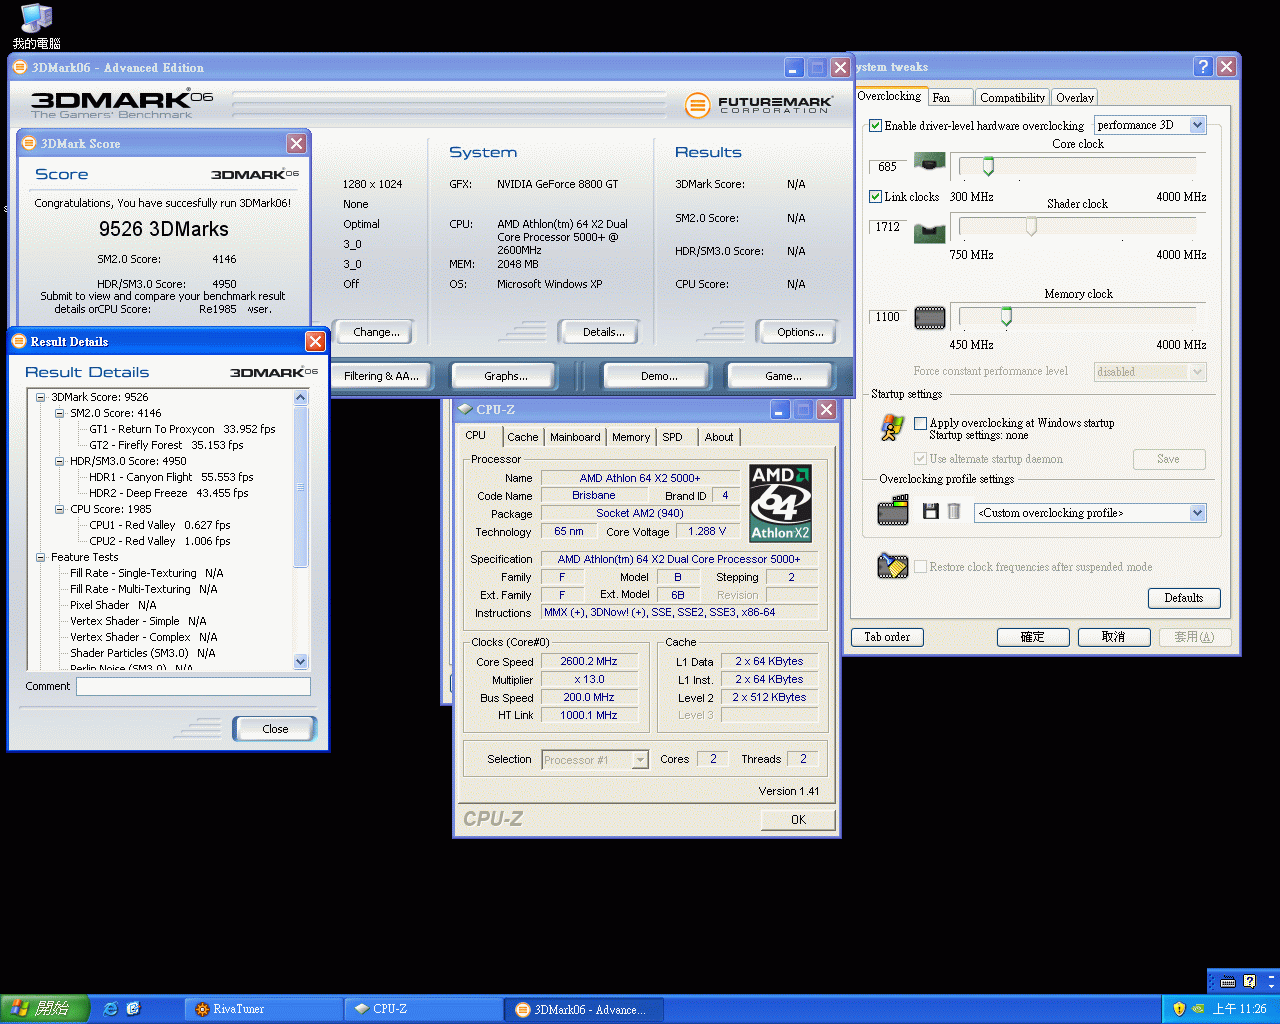Toggle Enable driver-level hardware overclocking

875,126
